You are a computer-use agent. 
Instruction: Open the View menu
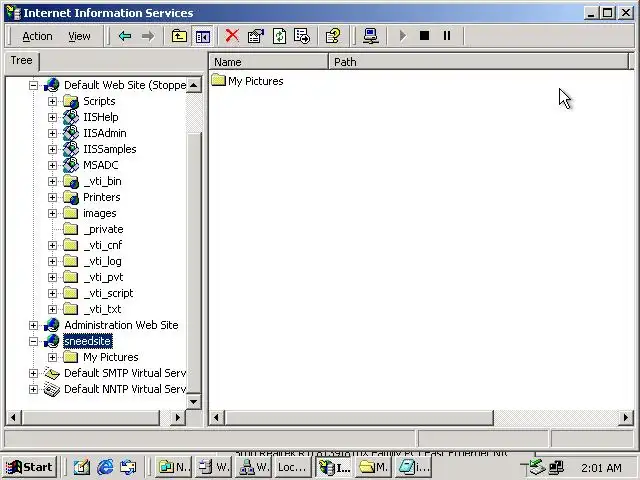[x=79, y=36]
